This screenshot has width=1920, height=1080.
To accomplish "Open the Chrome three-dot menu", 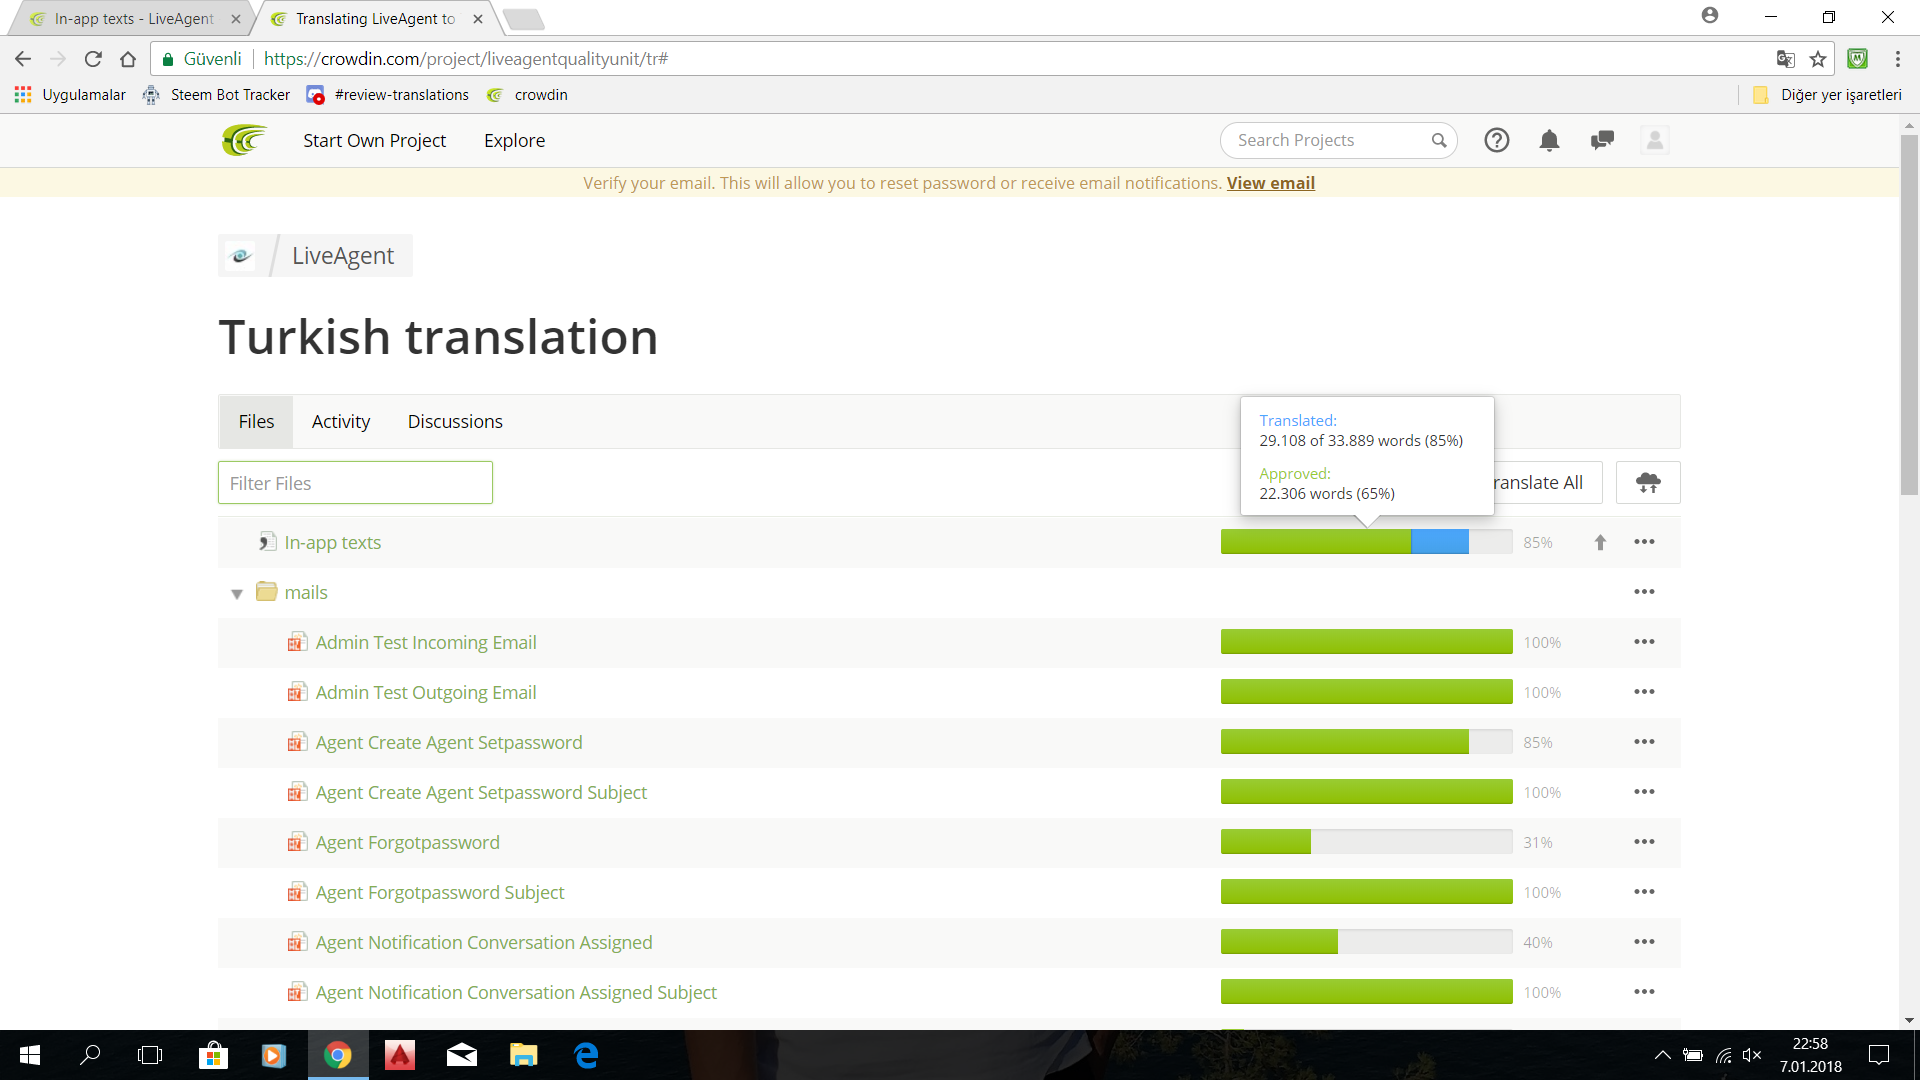I will point(1897,59).
